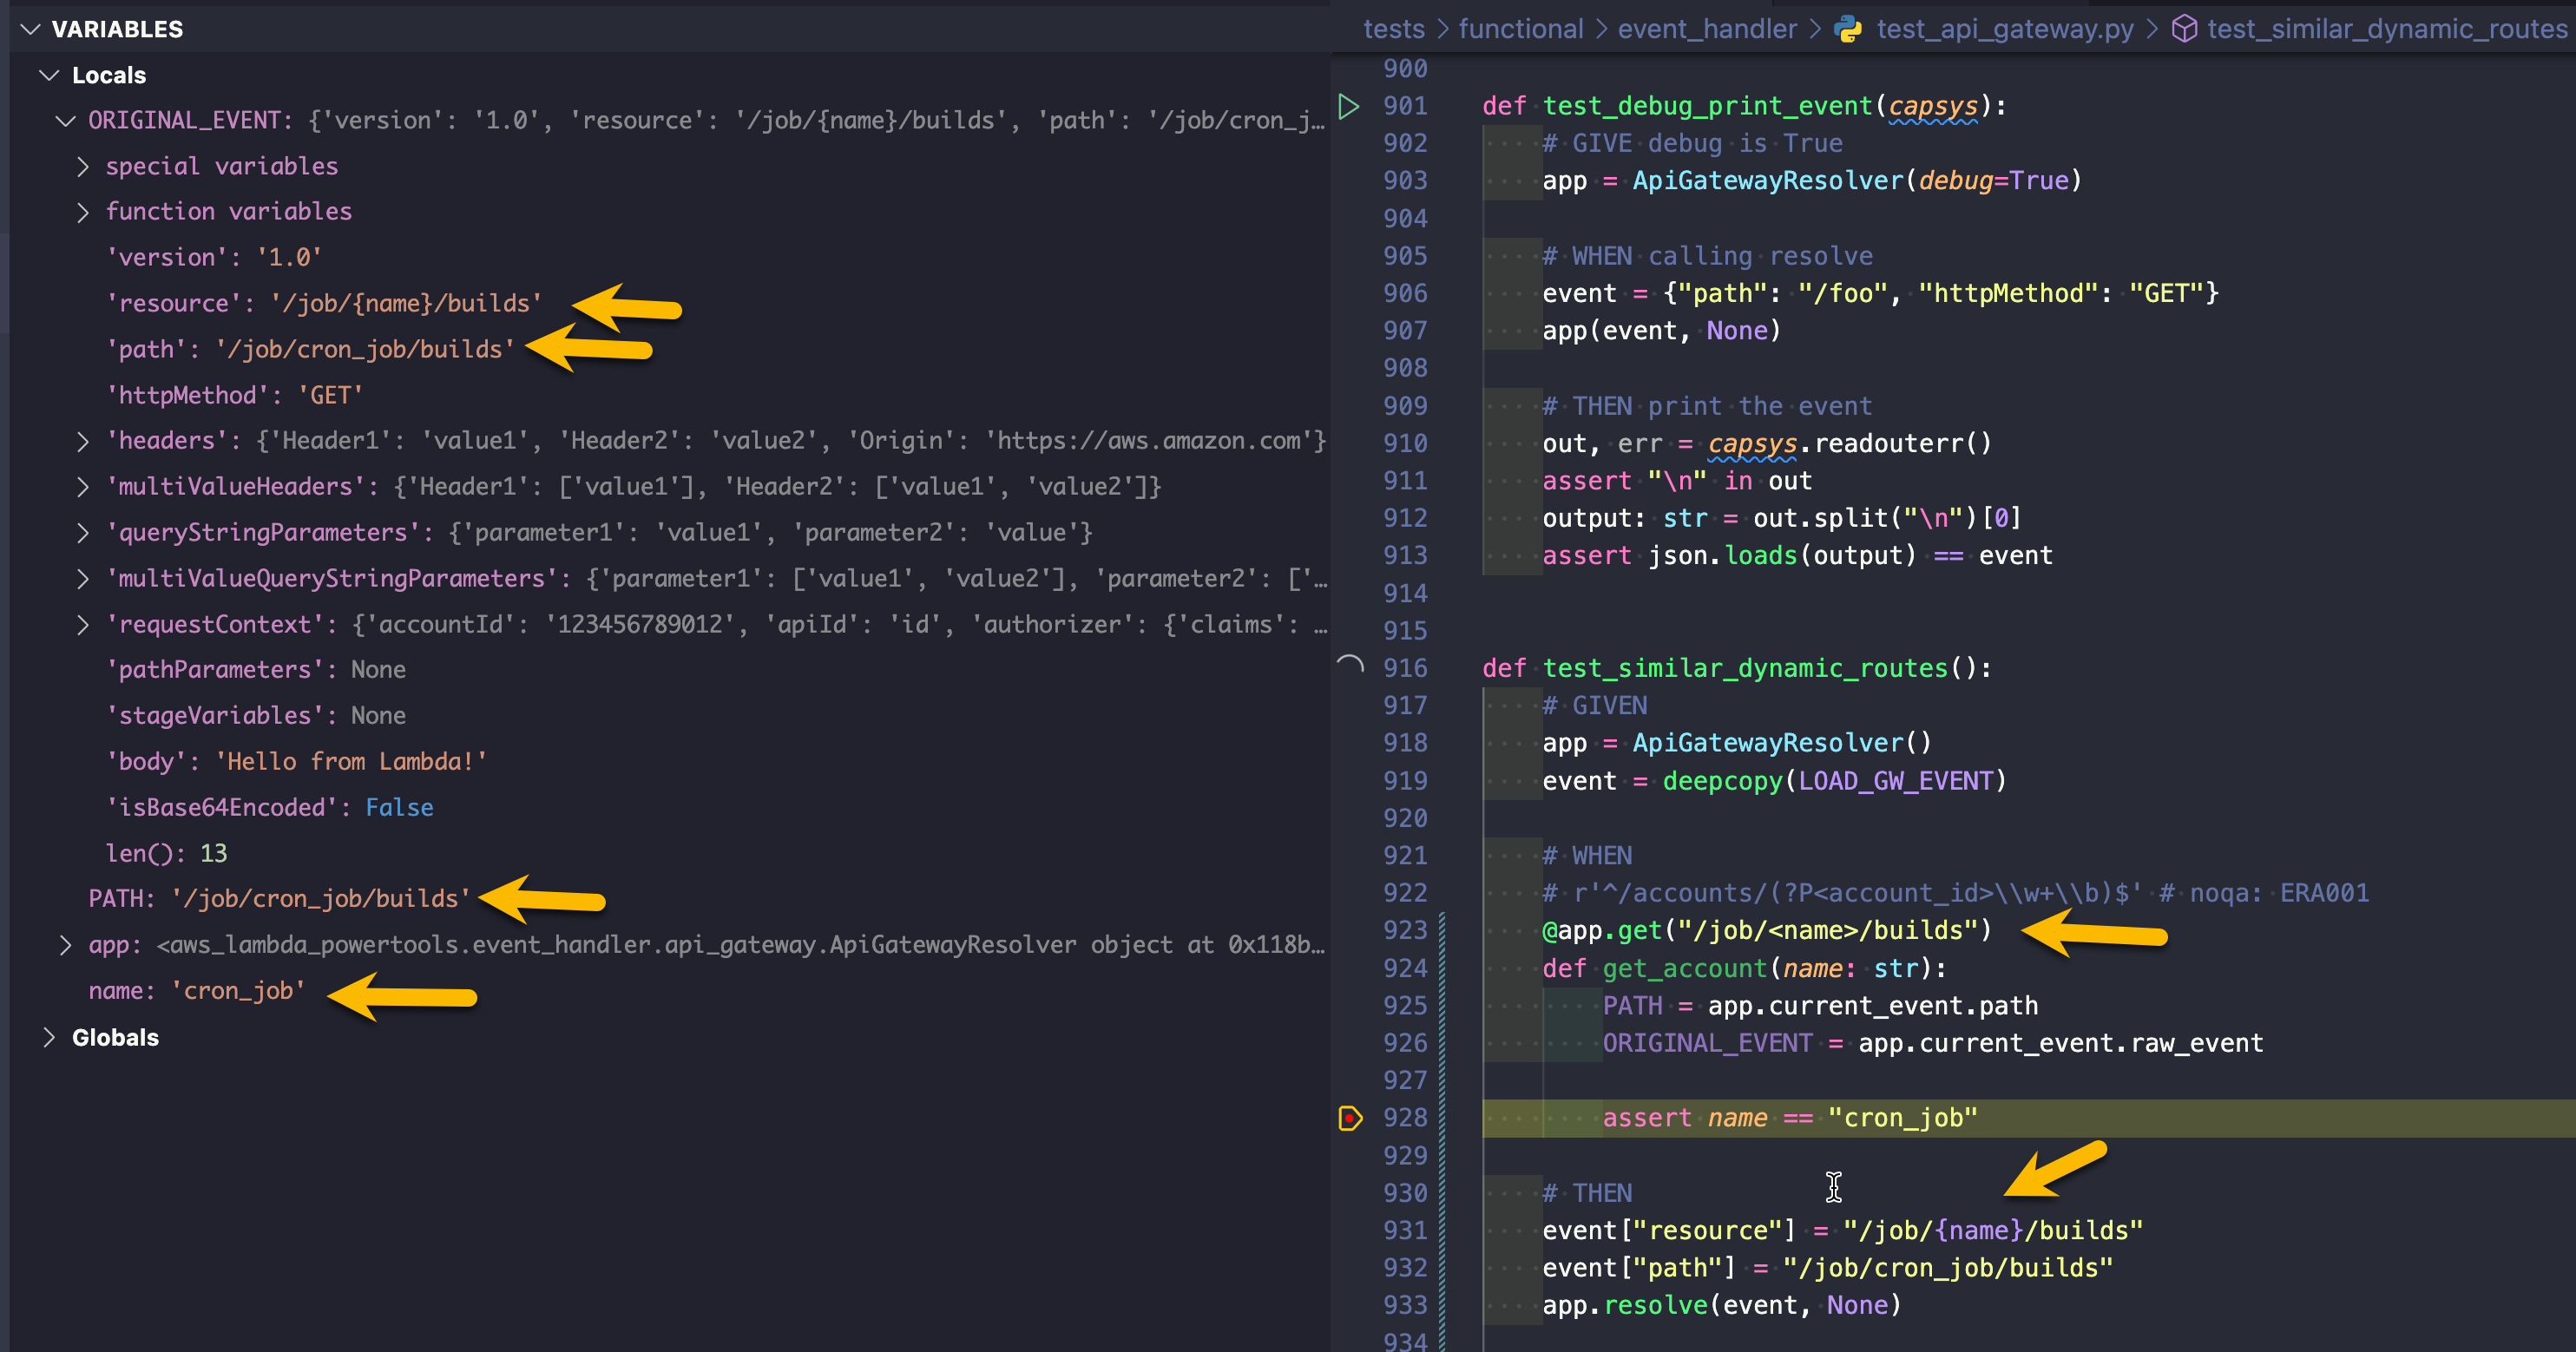
Task: Select the tests breadcrumb segment
Action: tap(1393, 29)
